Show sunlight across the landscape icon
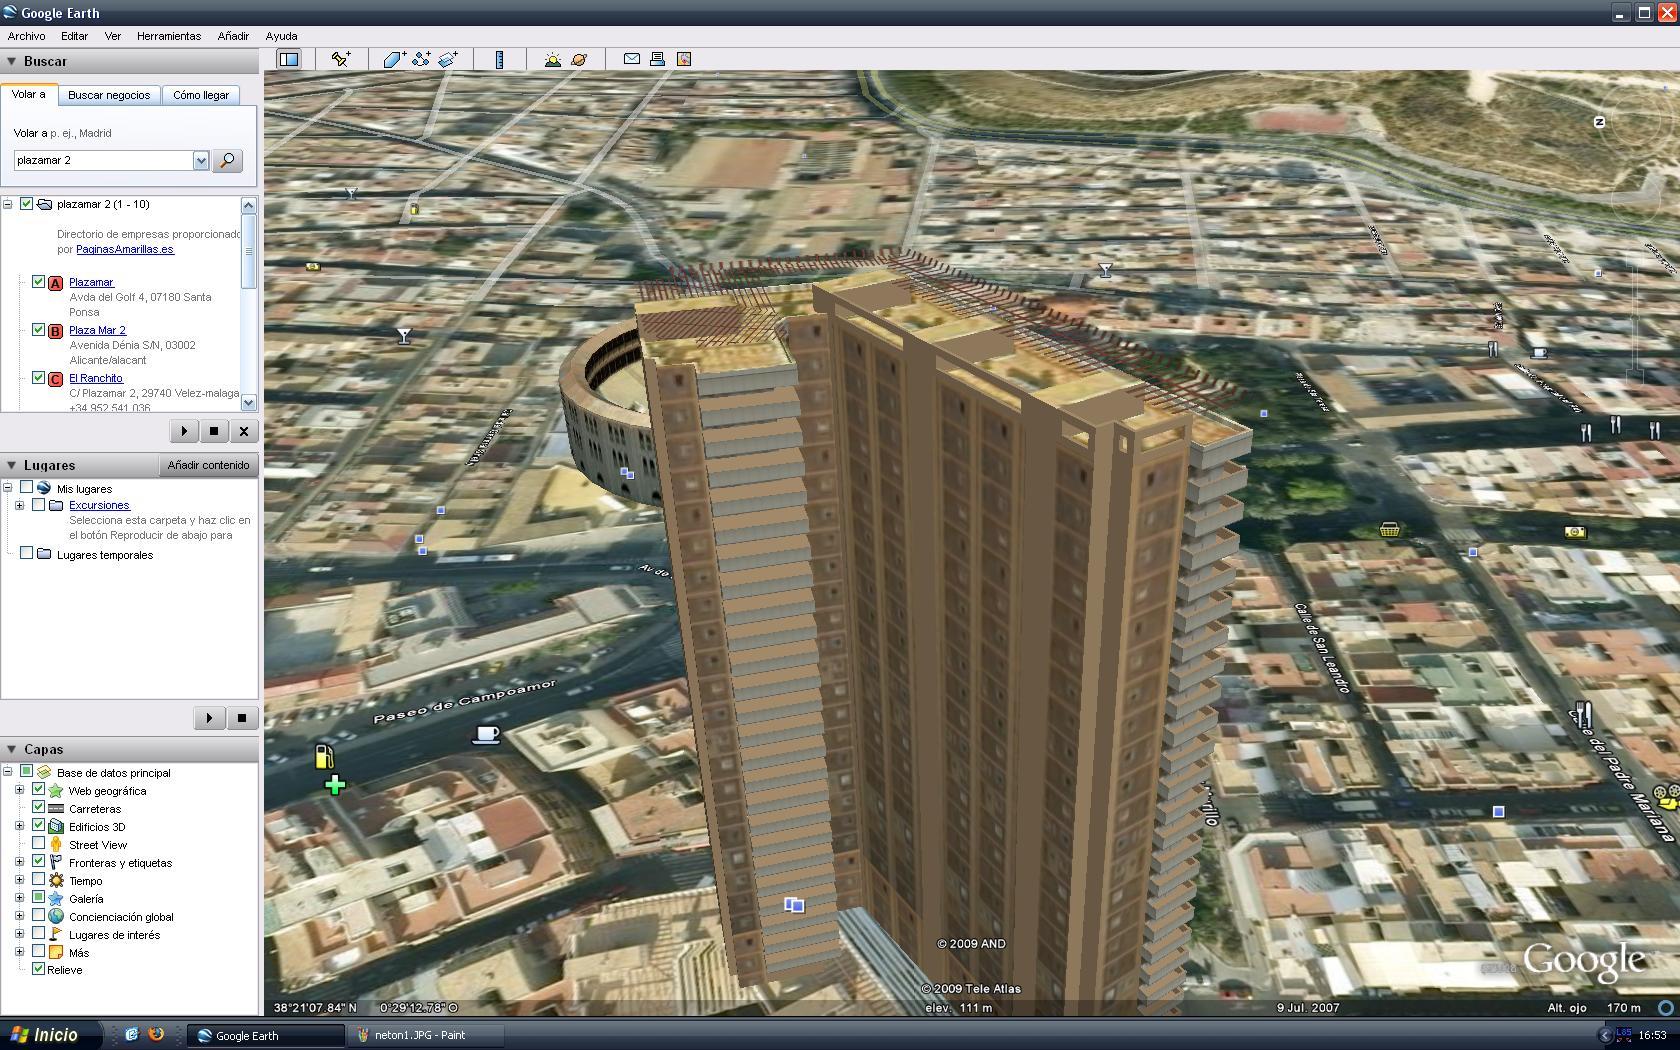The image size is (1680, 1050). [x=552, y=60]
